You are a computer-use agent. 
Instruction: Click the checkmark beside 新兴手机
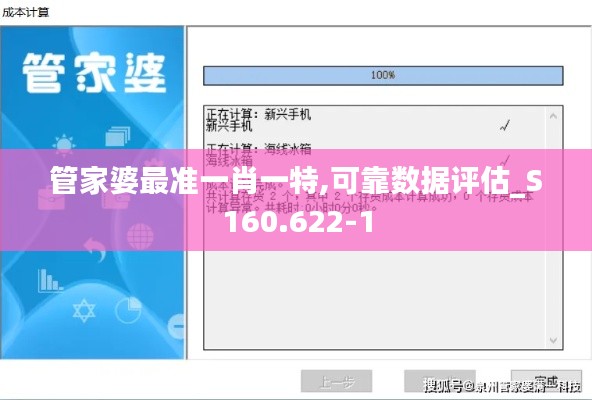[505, 126]
